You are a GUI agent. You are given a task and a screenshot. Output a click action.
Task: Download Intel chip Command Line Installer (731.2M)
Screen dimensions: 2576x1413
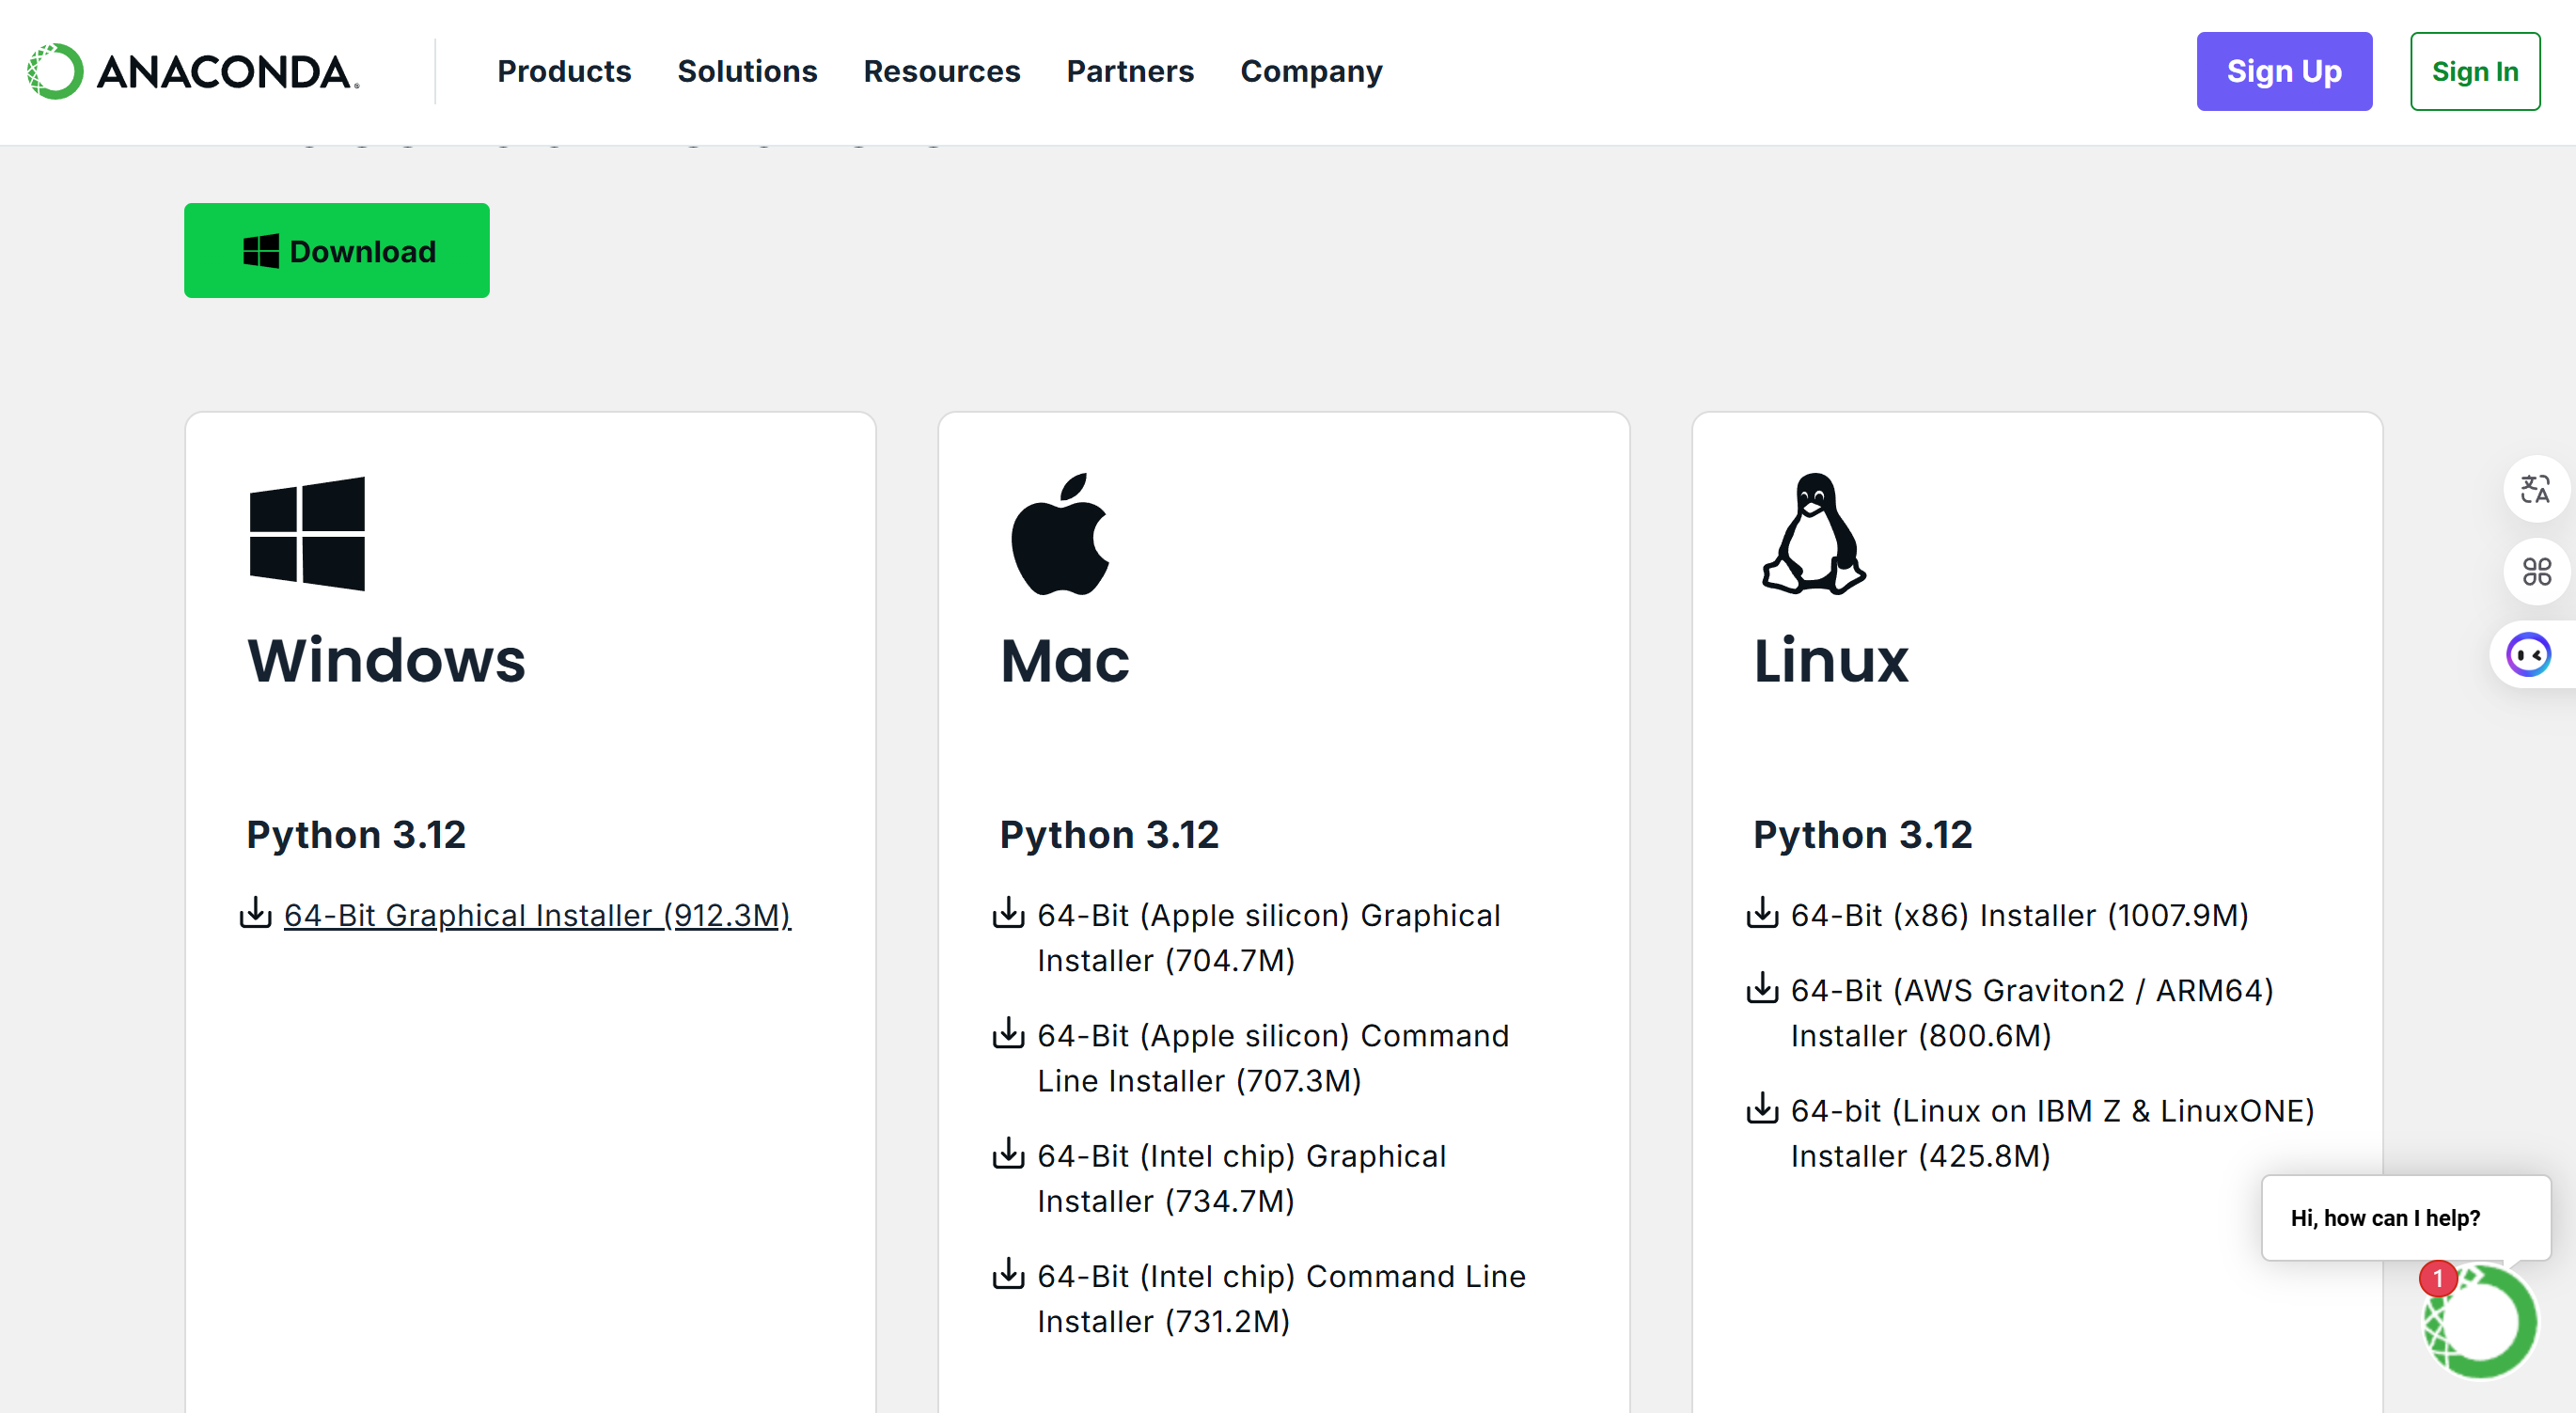[x=1282, y=1298]
